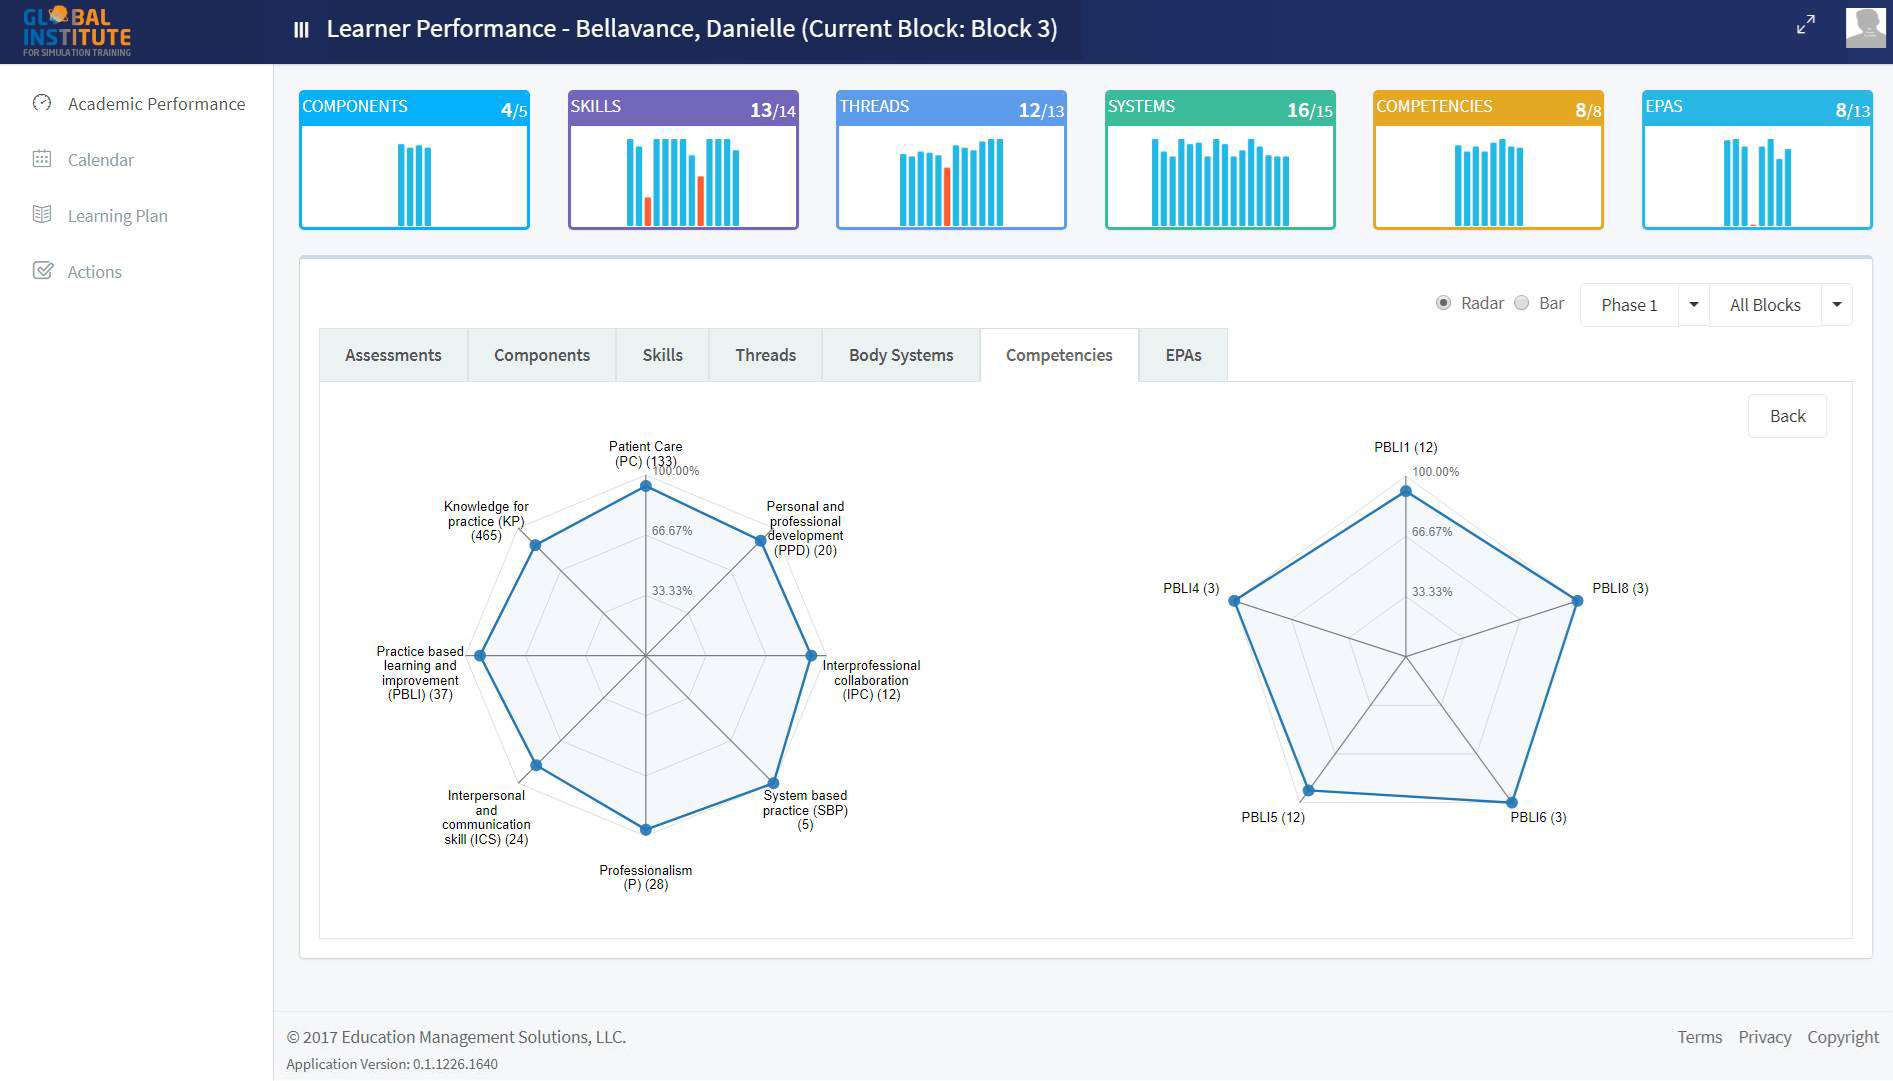Select the Radar chart option
Screen dimensions: 1893x1081
1443,303
